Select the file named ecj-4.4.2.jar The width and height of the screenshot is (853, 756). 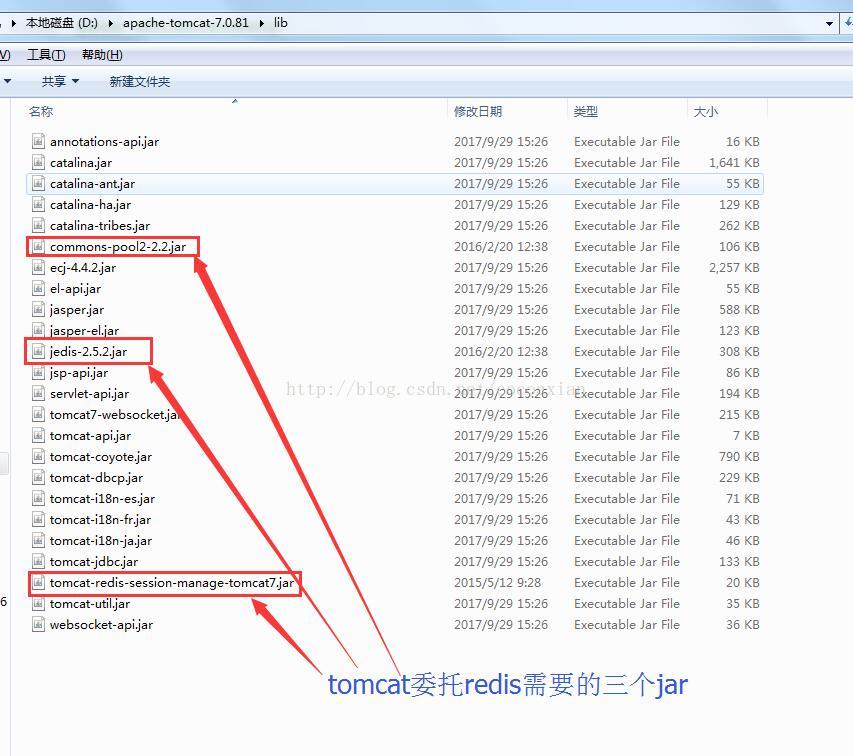(83, 268)
